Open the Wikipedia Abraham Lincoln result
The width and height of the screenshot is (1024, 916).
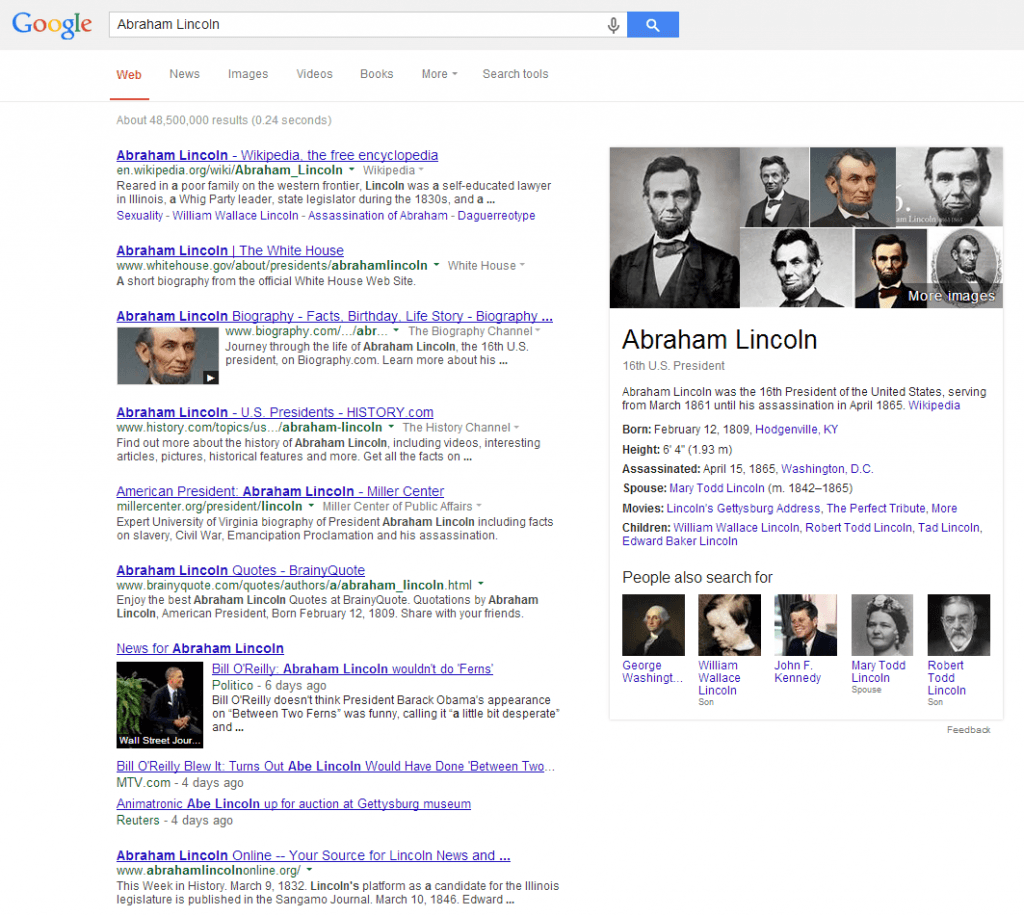coord(277,155)
